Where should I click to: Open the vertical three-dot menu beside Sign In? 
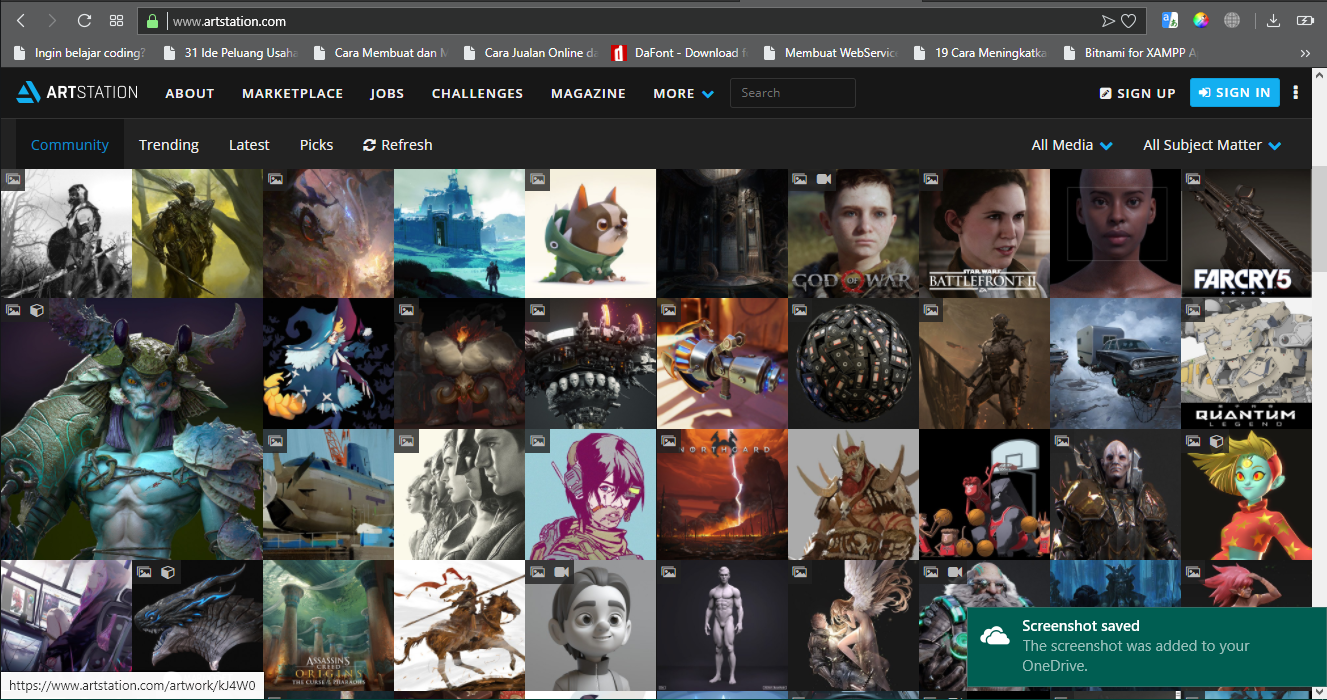coord(1296,93)
